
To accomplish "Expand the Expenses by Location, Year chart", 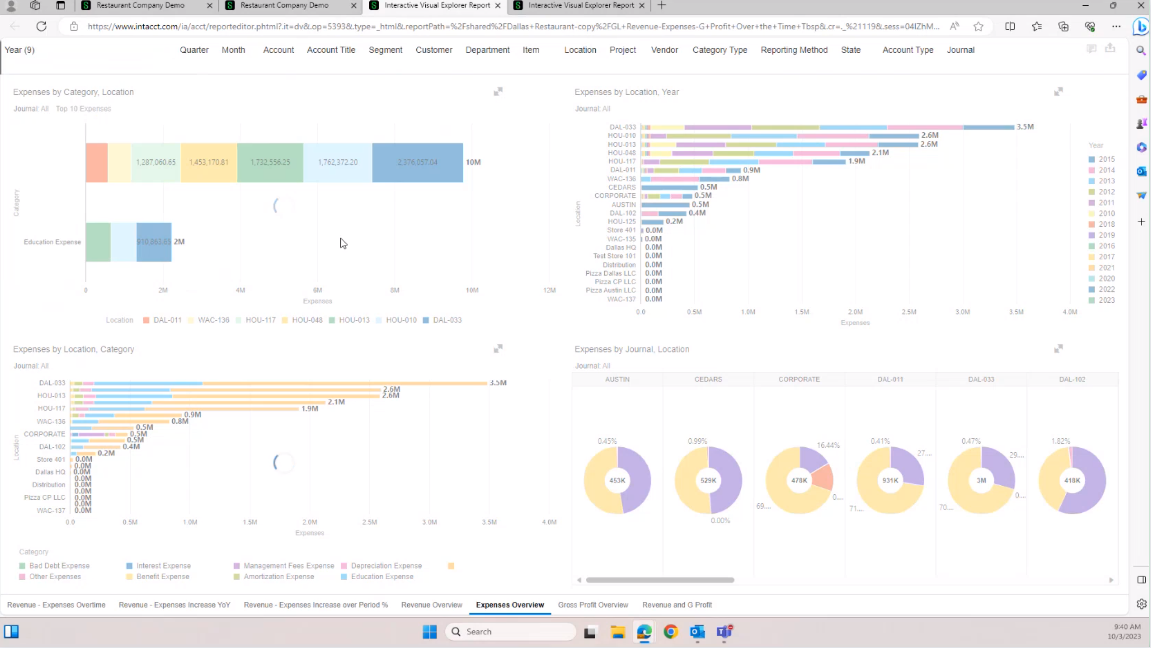I will click(x=1058, y=91).
